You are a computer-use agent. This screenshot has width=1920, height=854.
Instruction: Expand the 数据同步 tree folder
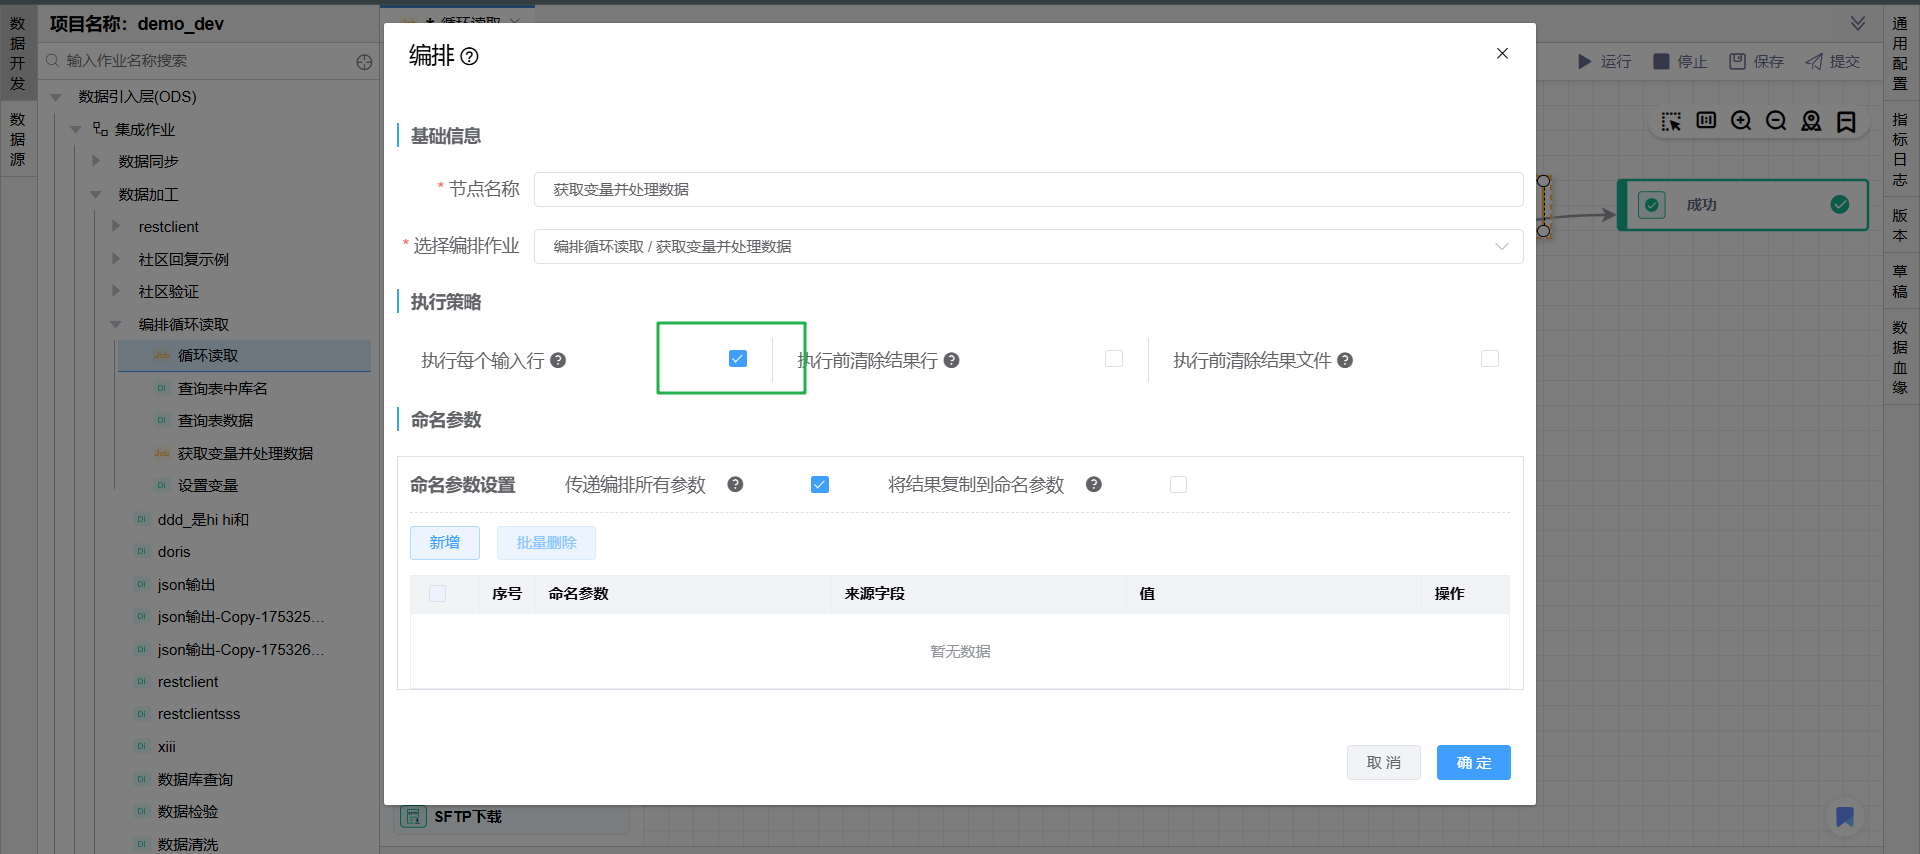click(96, 161)
